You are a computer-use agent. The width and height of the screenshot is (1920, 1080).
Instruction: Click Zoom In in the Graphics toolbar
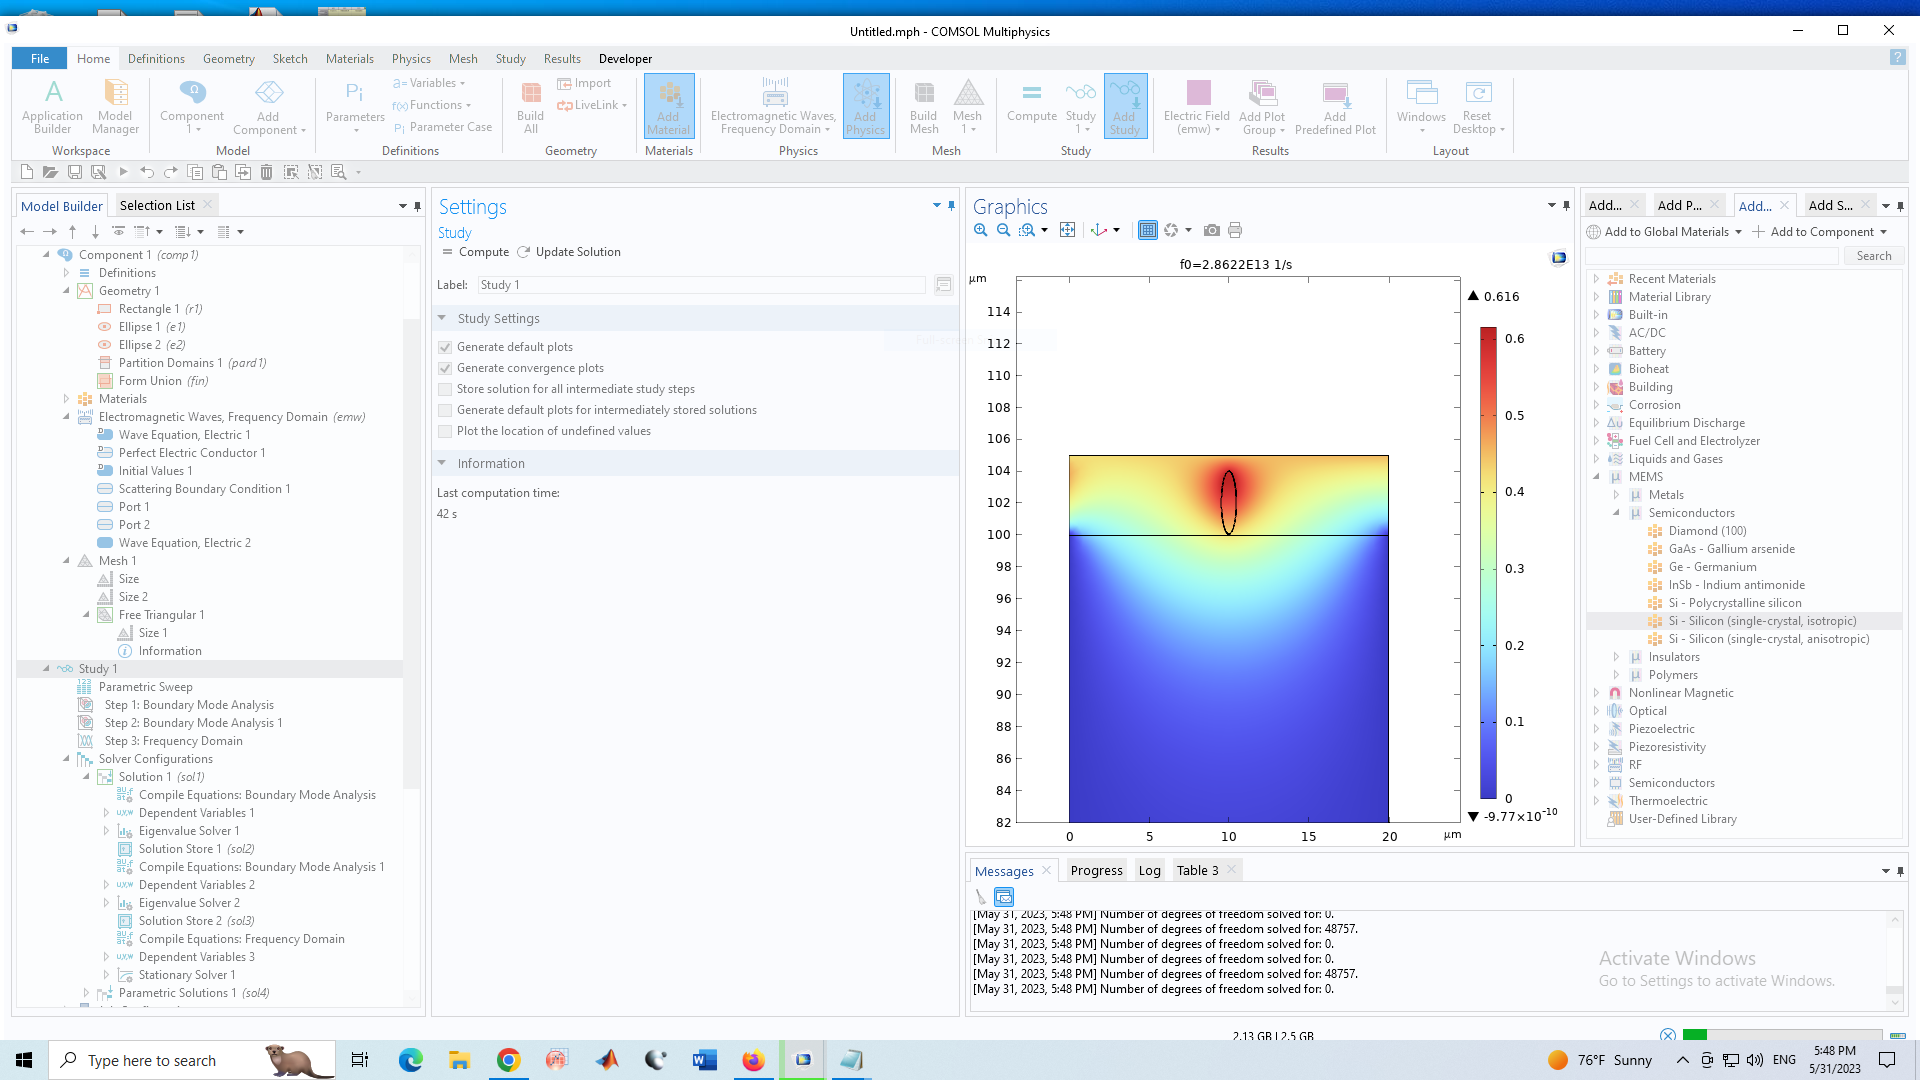click(x=981, y=230)
